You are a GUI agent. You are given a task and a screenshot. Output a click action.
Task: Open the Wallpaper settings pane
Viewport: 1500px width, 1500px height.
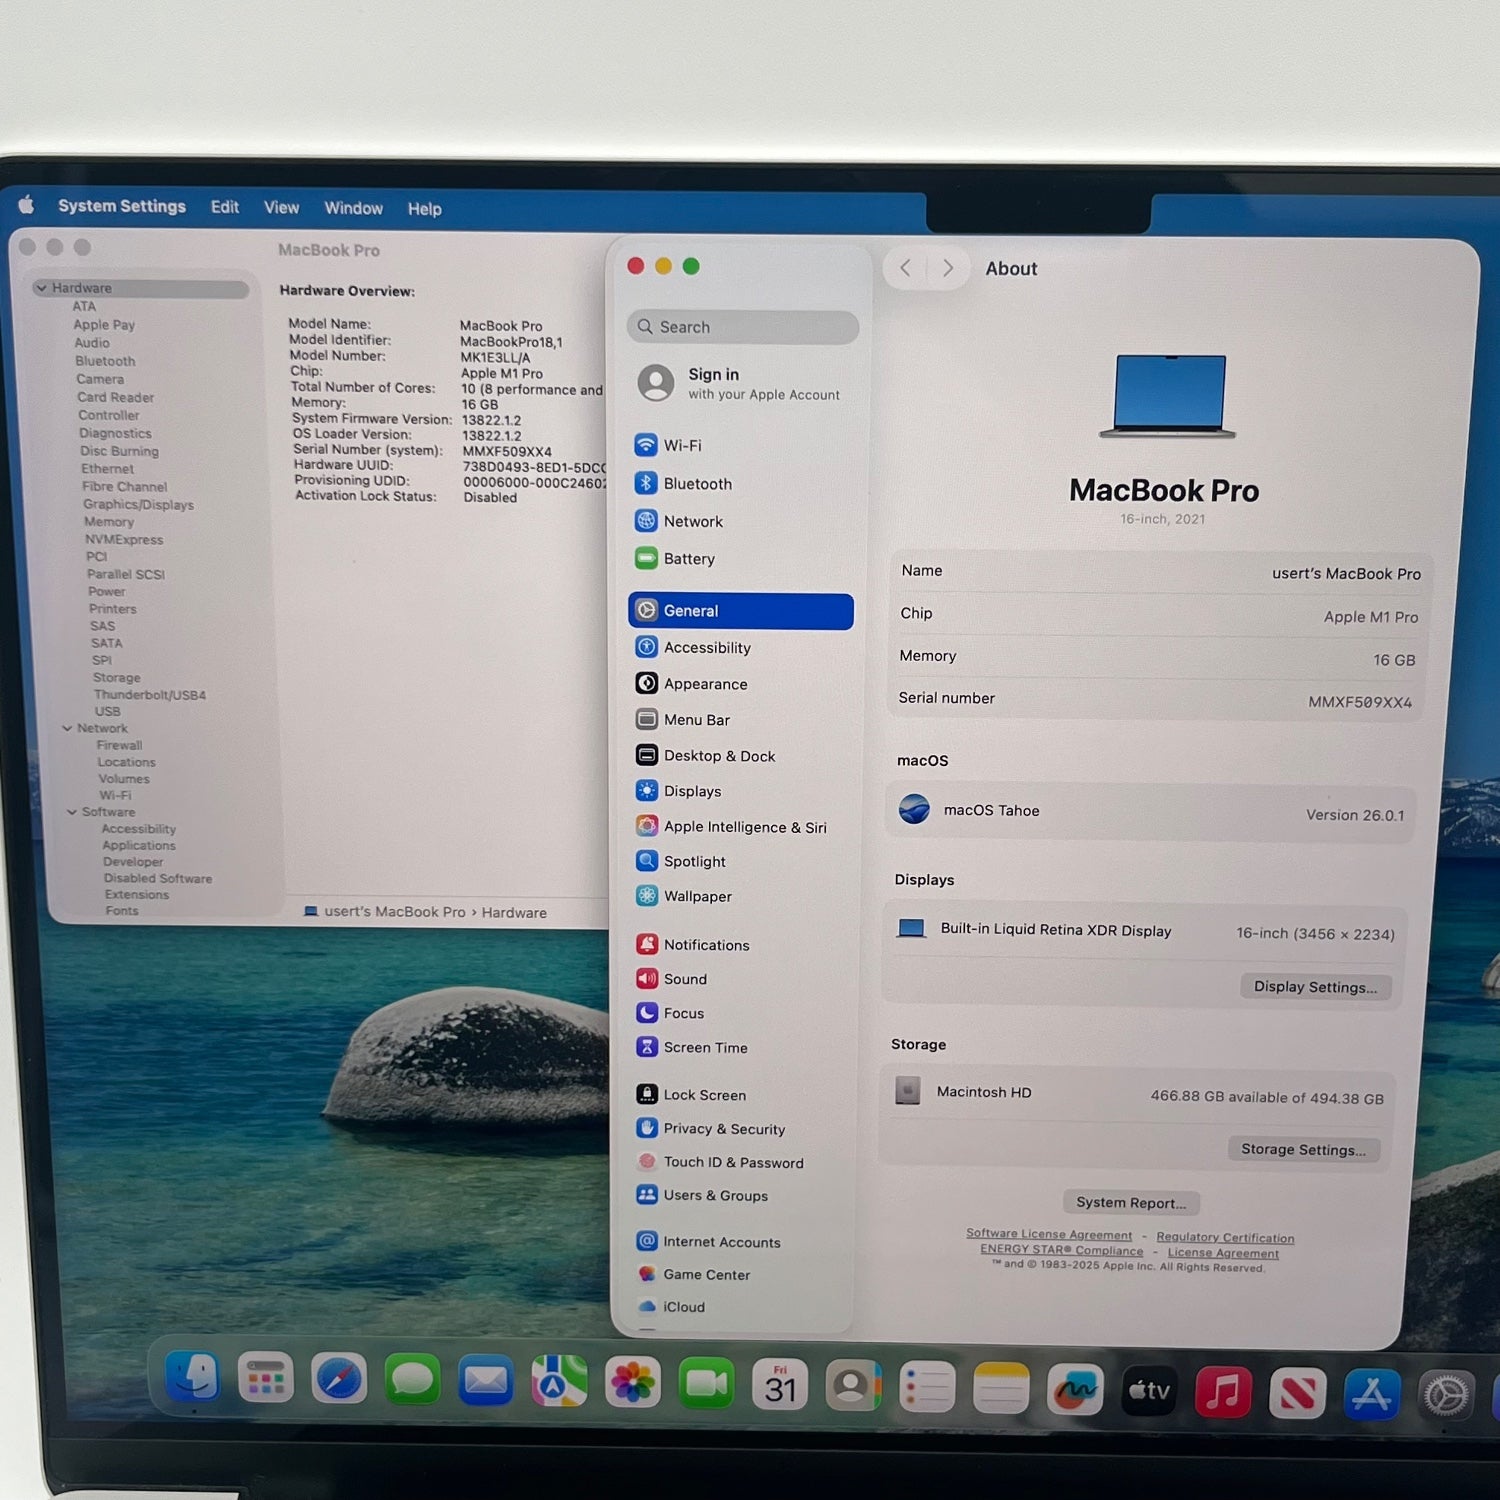(697, 897)
